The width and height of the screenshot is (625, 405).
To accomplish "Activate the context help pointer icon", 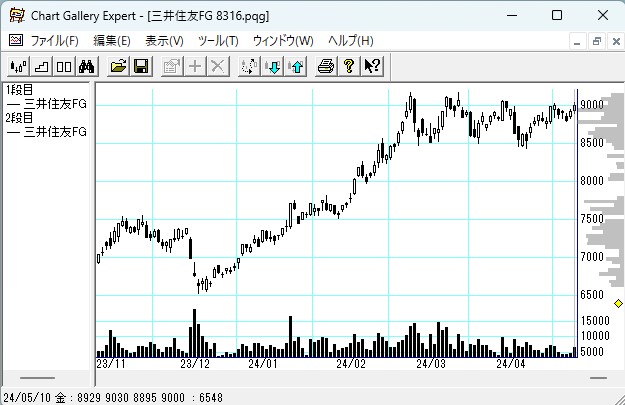I will pyautogui.click(x=372, y=66).
